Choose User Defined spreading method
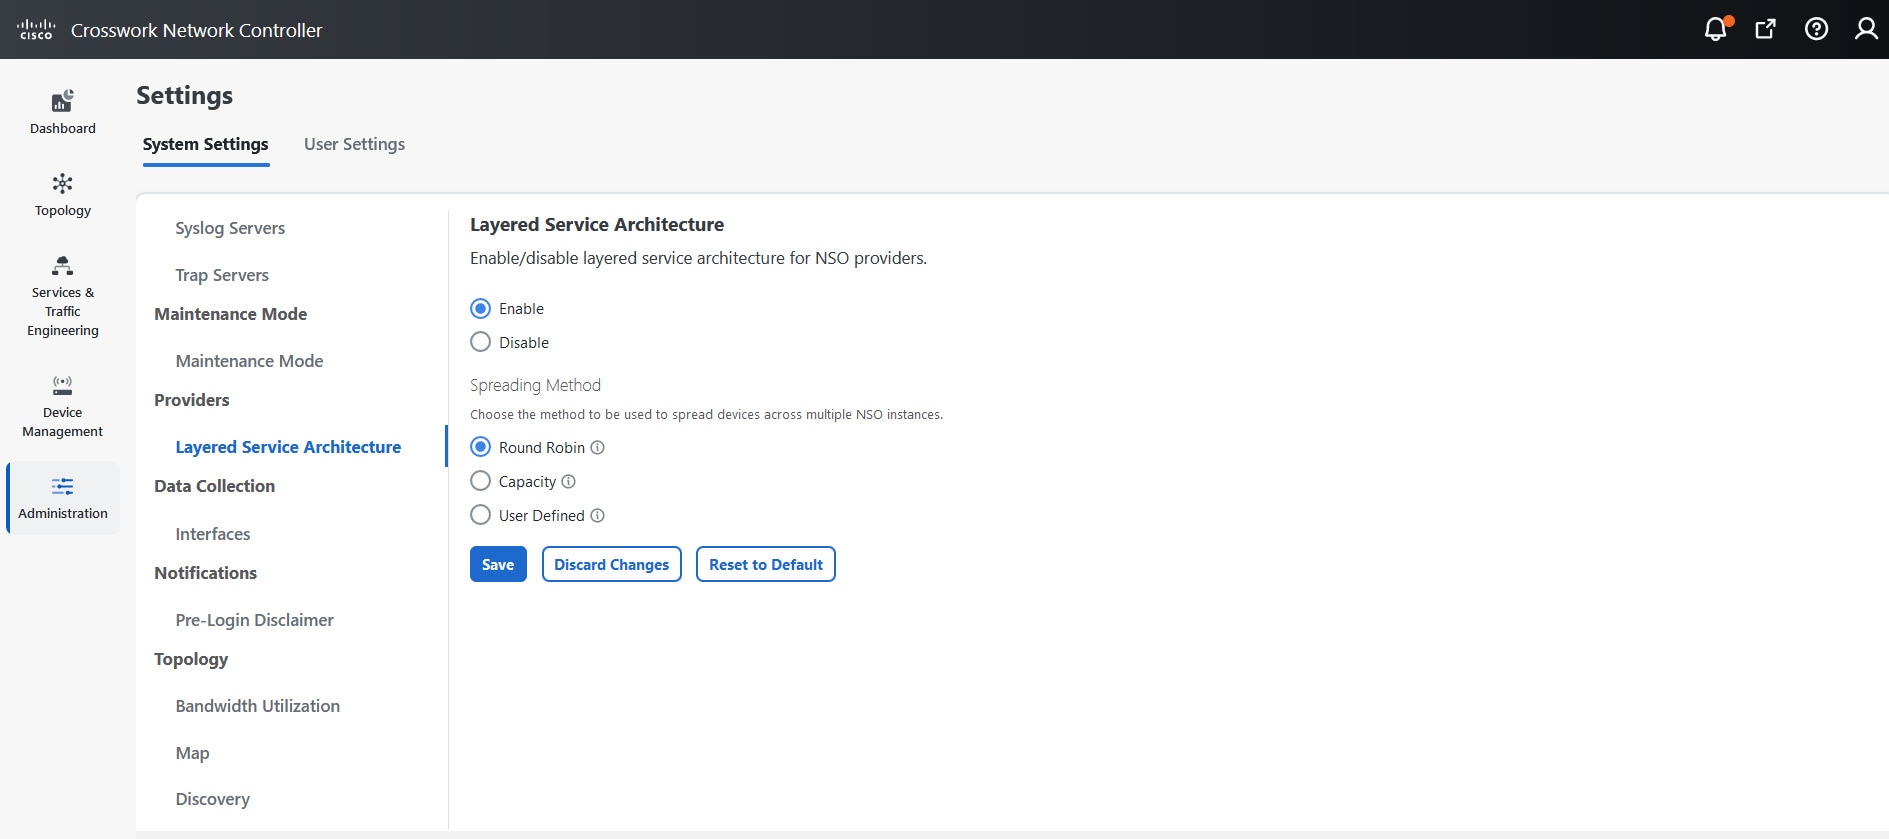 tap(480, 515)
